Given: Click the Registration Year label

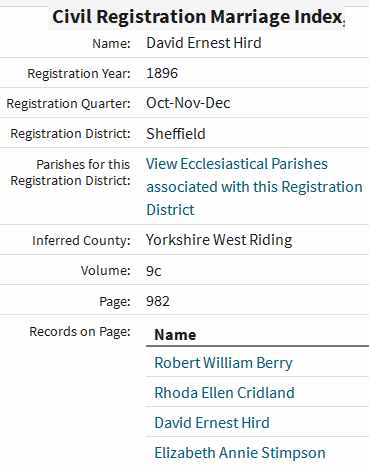Looking at the screenshot, I should pyautogui.click(x=79, y=74).
